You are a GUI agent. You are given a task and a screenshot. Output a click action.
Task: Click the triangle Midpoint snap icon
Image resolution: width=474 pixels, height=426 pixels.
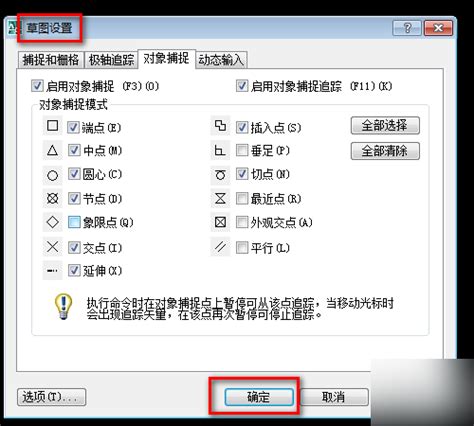(52, 151)
